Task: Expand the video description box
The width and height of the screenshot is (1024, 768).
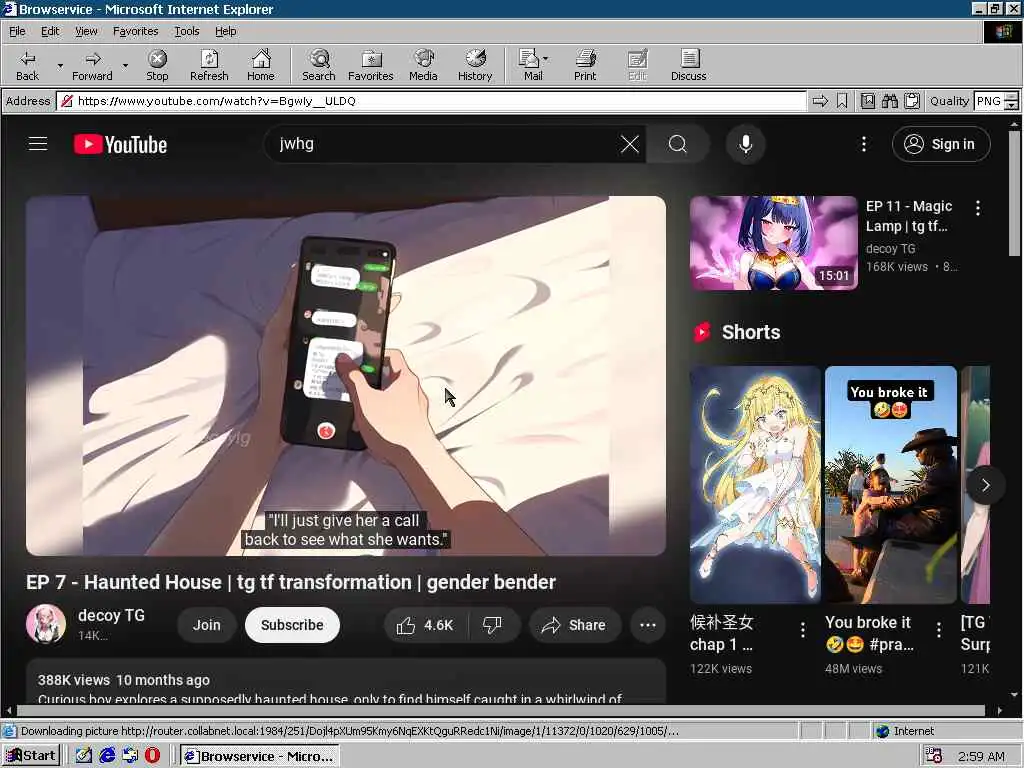Action: [346, 681]
